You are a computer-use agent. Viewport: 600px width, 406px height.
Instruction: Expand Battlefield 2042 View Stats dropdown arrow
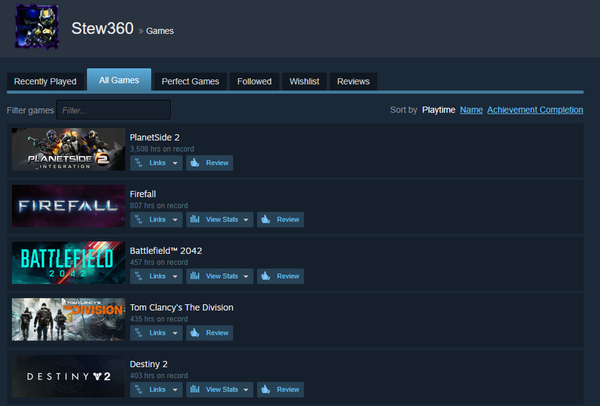point(246,276)
